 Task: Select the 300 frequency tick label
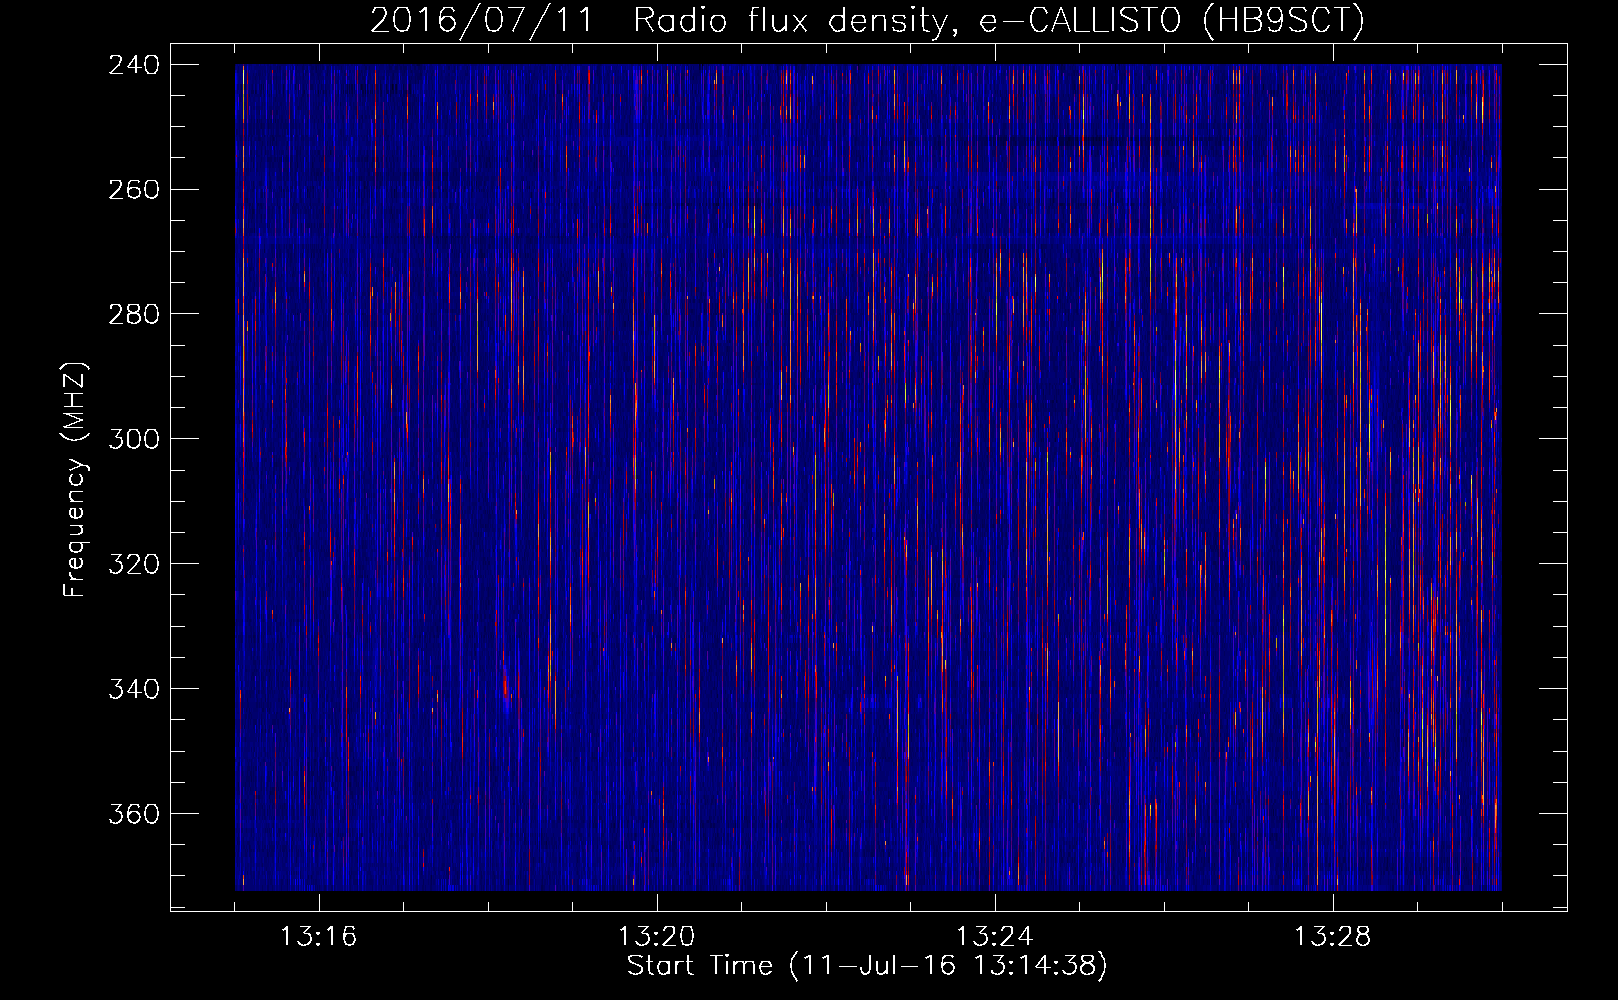pos(134,439)
